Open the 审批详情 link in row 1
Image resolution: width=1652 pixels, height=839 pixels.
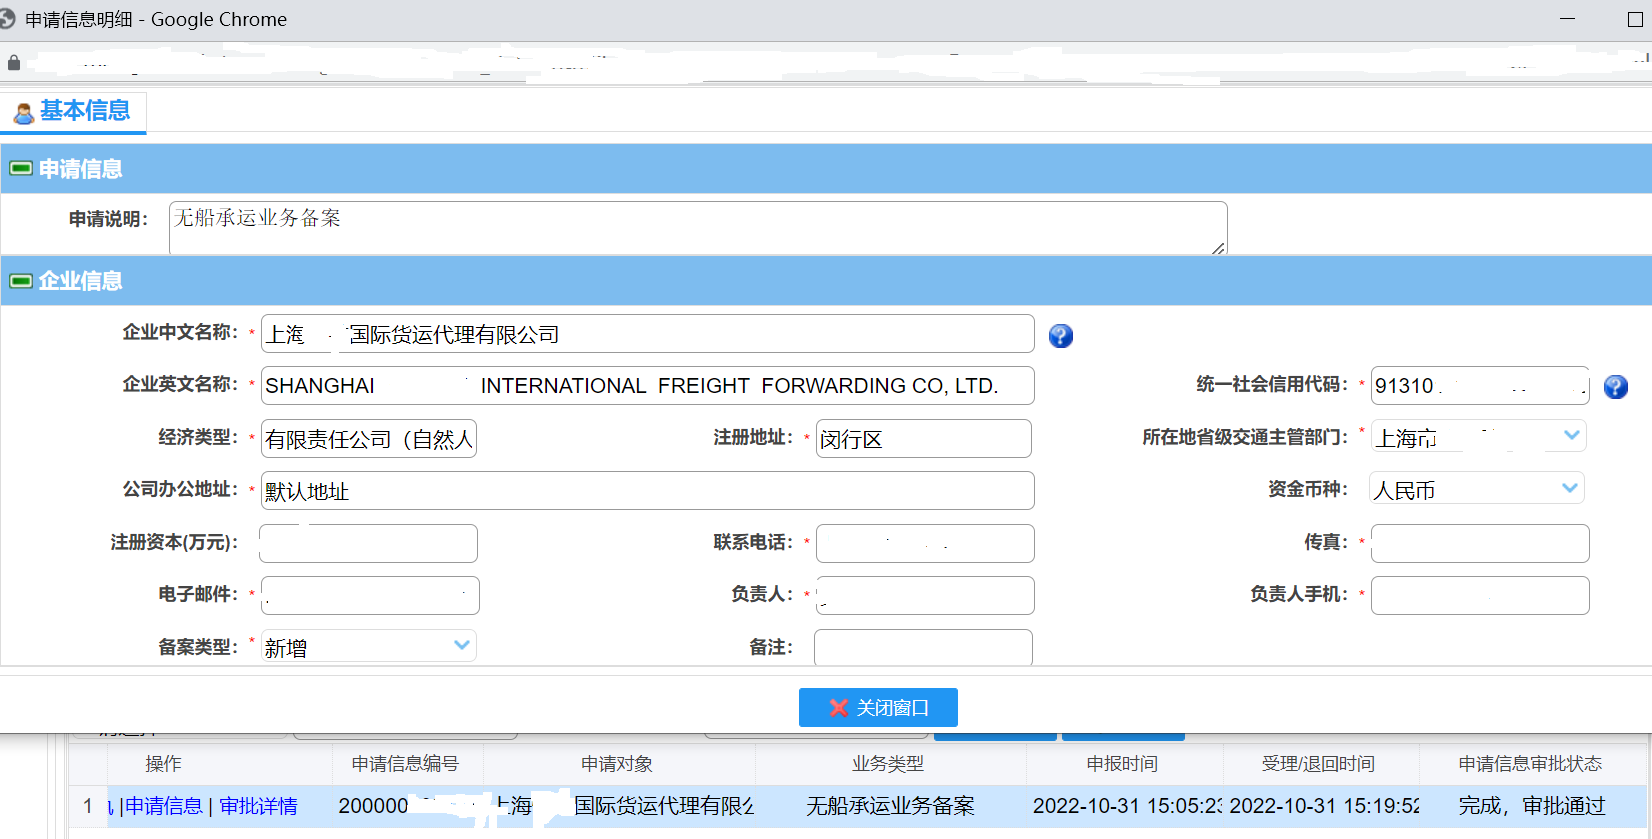click(x=258, y=806)
